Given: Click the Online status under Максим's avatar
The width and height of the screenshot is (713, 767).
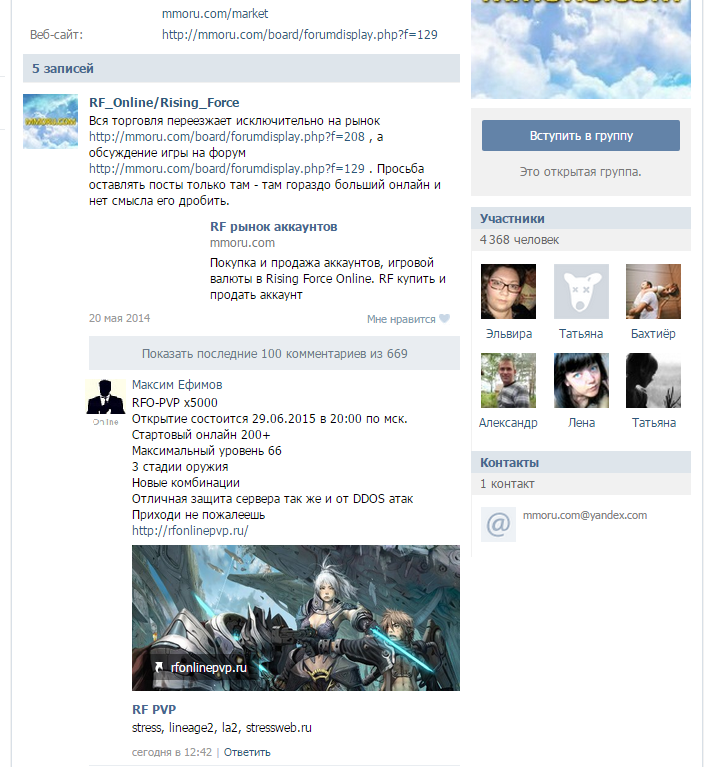Looking at the screenshot, I should click(106, 422).
